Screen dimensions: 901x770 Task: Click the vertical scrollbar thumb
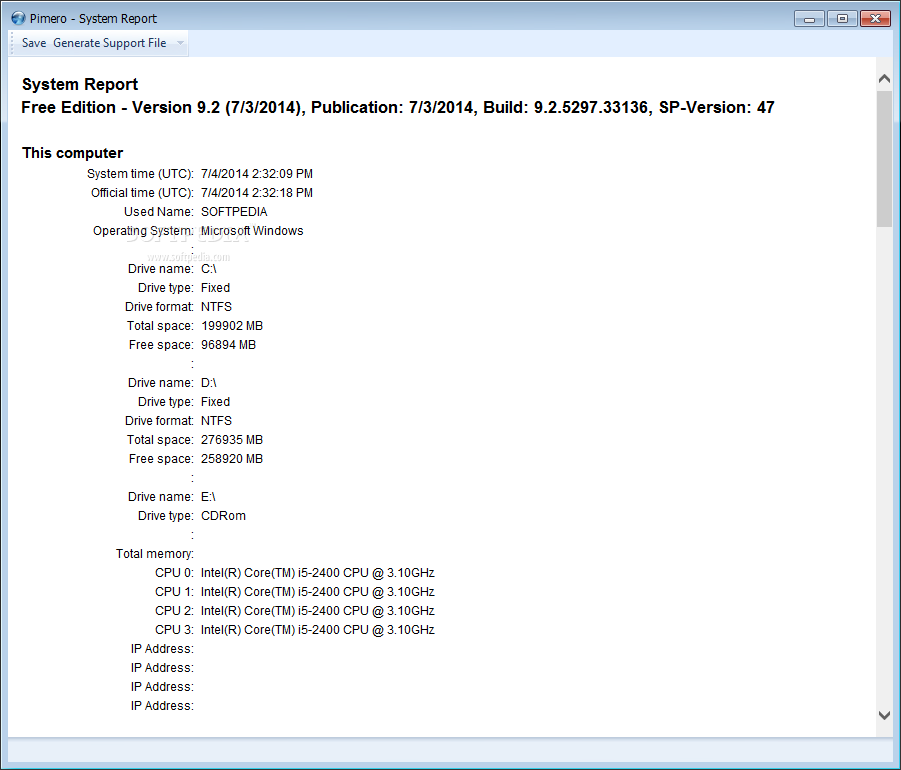point(884,159)
